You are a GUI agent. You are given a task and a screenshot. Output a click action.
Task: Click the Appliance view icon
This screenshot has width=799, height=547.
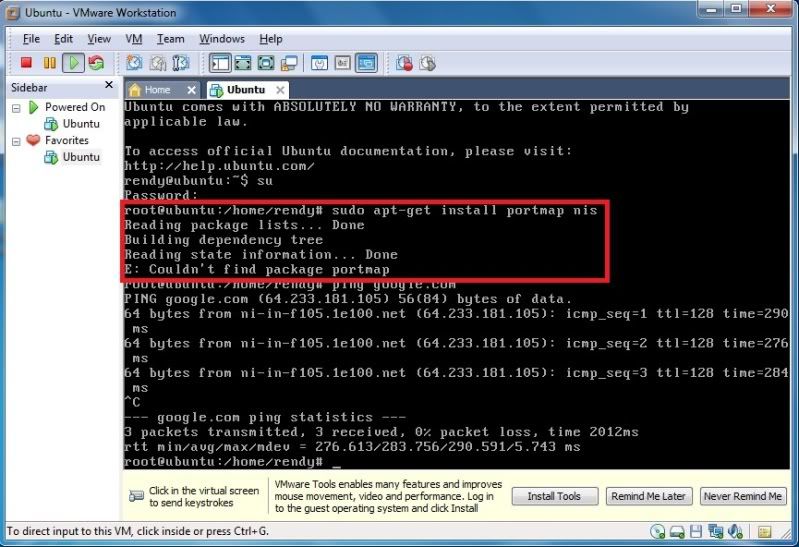coord(342,63)
